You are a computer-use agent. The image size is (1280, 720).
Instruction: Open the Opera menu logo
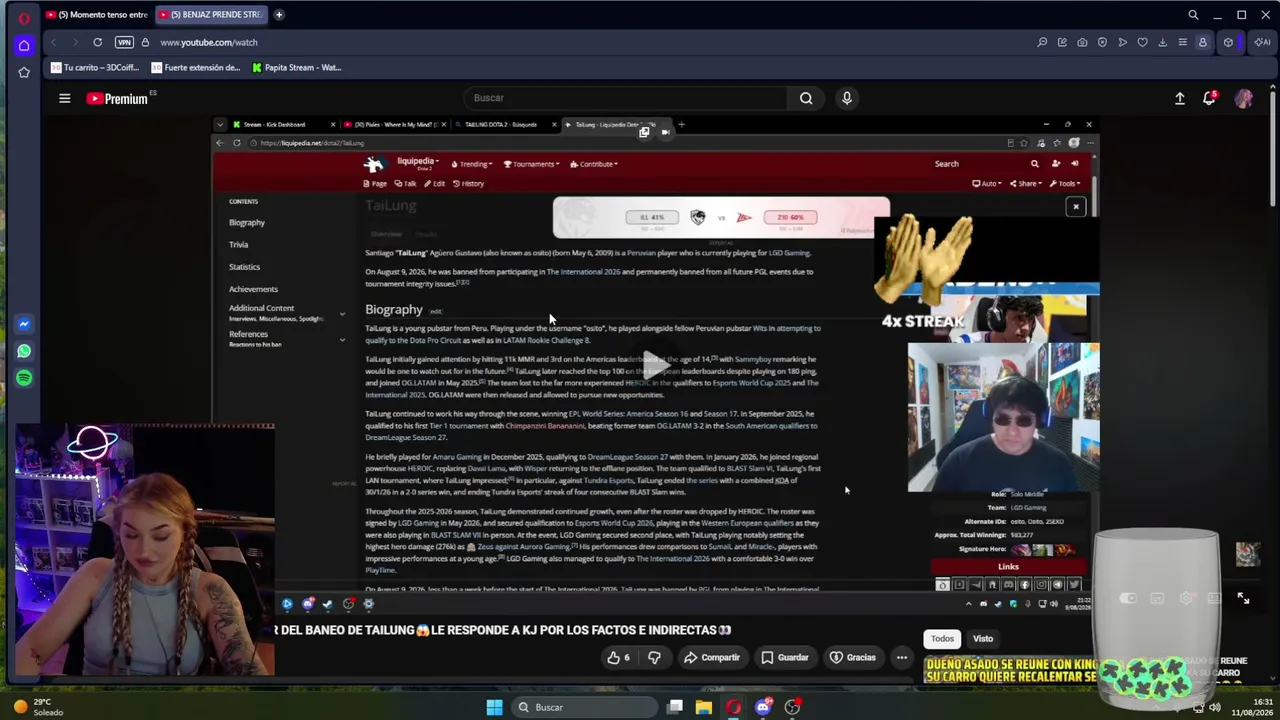tap(24, 17)
